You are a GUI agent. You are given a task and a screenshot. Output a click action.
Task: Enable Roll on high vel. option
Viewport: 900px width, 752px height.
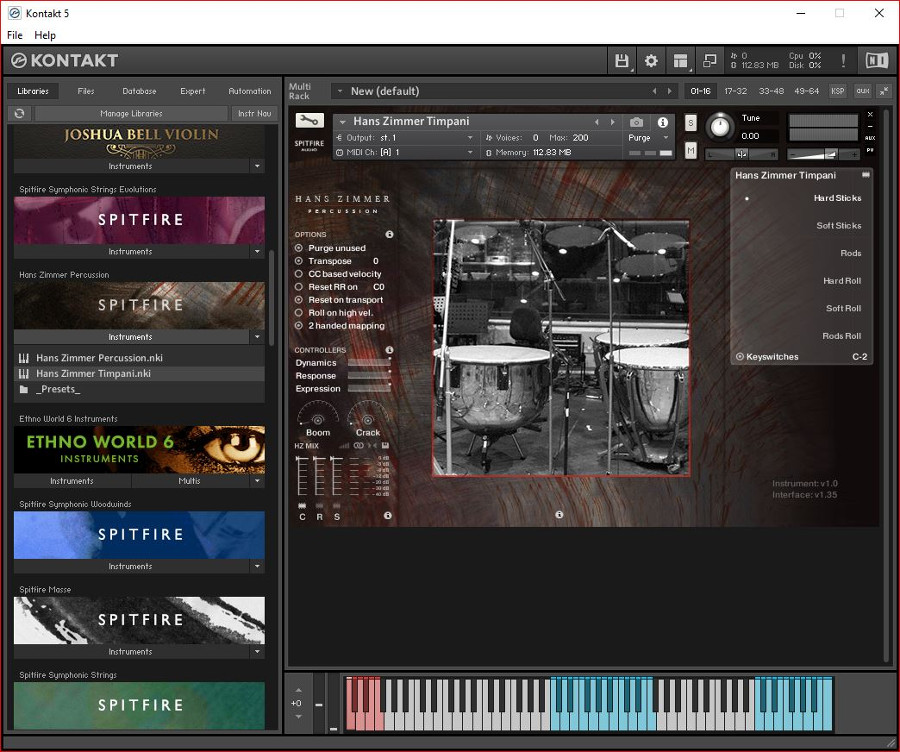click(x=298, y=313)
